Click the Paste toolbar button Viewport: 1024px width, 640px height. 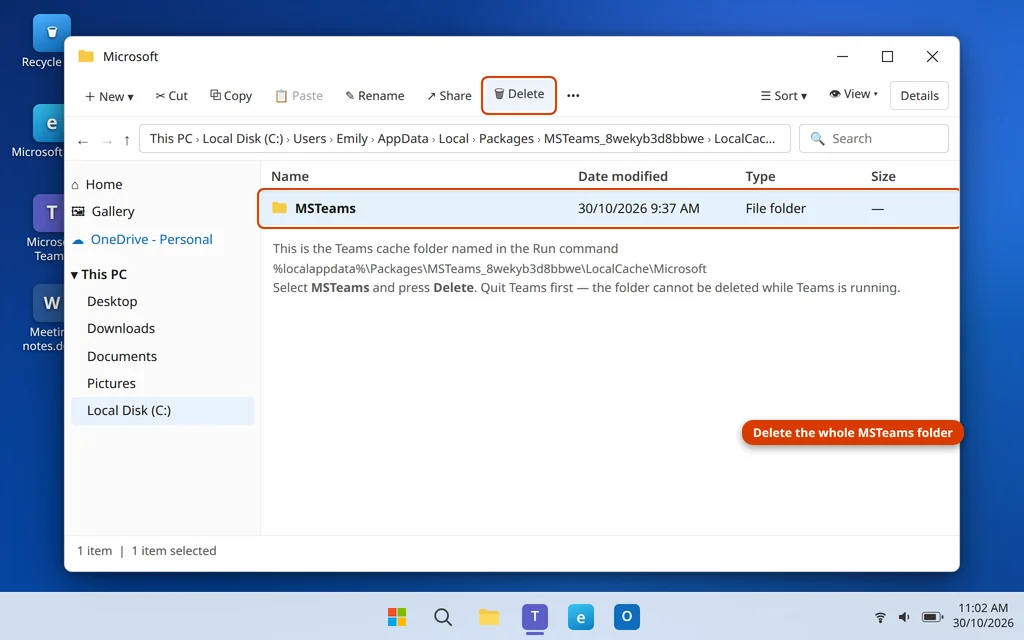point(299,96)
